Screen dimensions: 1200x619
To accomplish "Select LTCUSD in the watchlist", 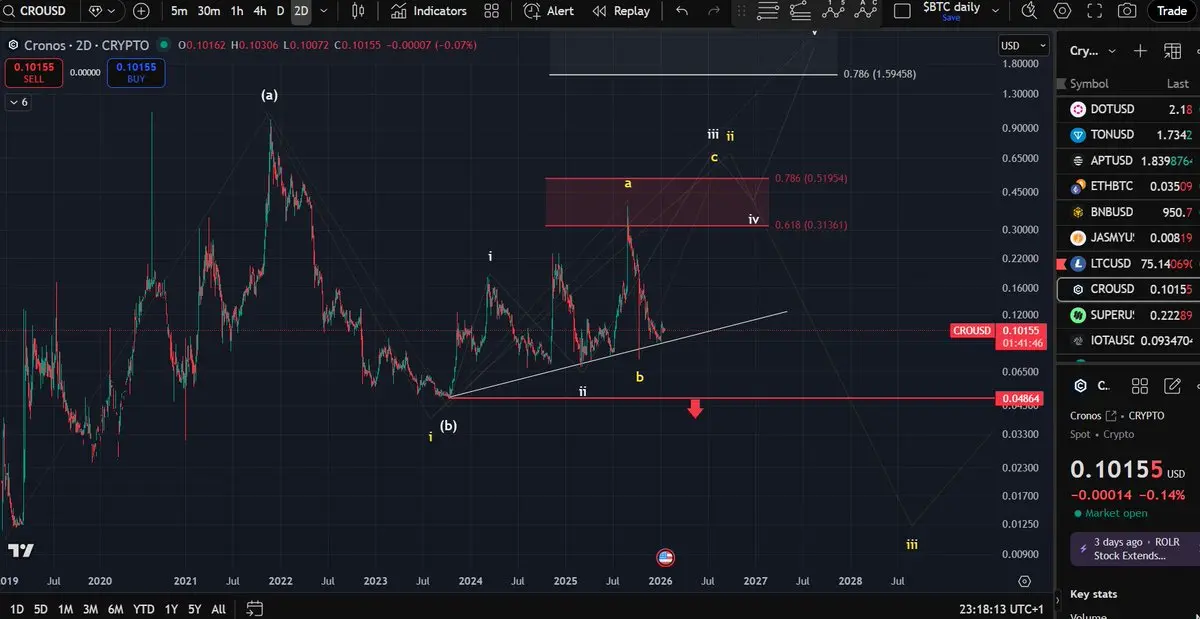I will pos(1128,264).
